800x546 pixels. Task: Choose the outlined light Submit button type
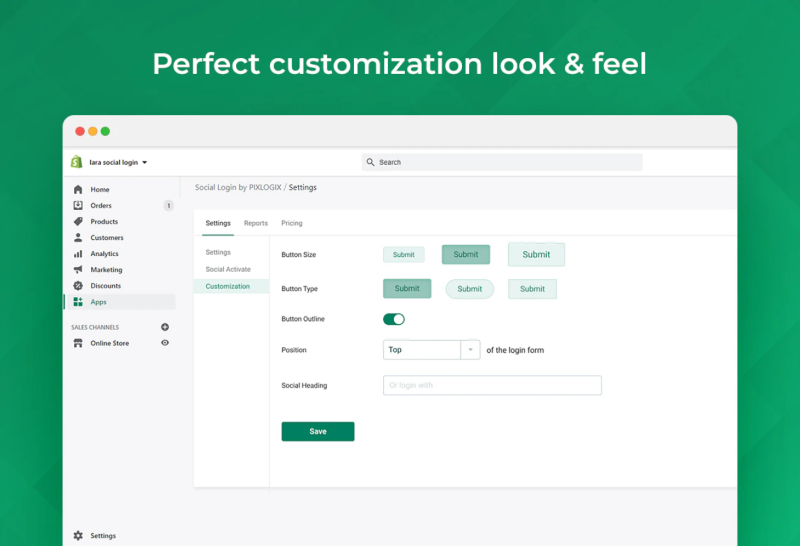pyautogui.click(x=532, y=289)
